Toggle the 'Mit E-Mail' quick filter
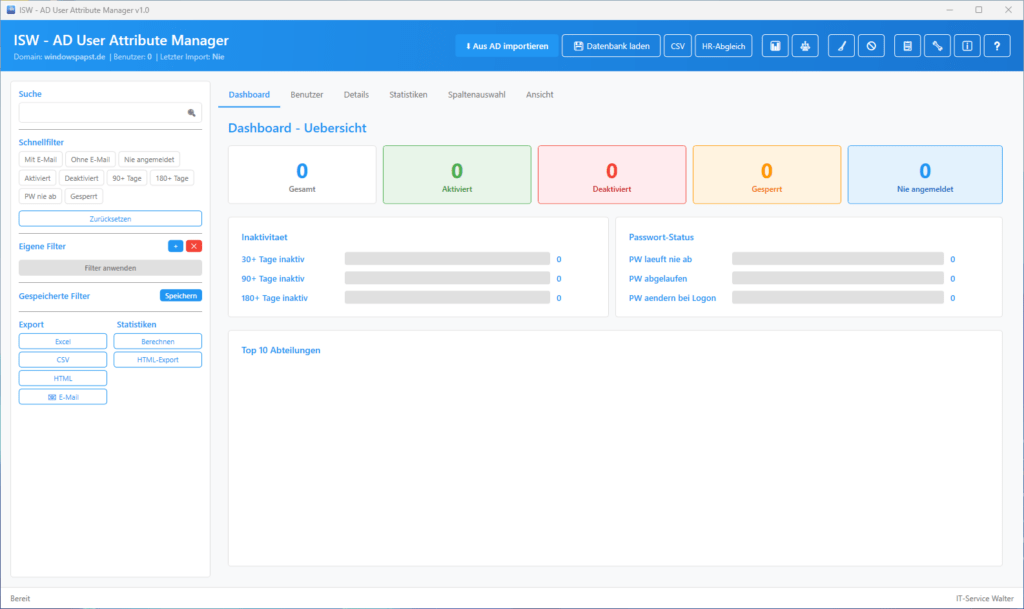Image resolution: width=1024 pixels, height=609 pixels. point(41,159)
